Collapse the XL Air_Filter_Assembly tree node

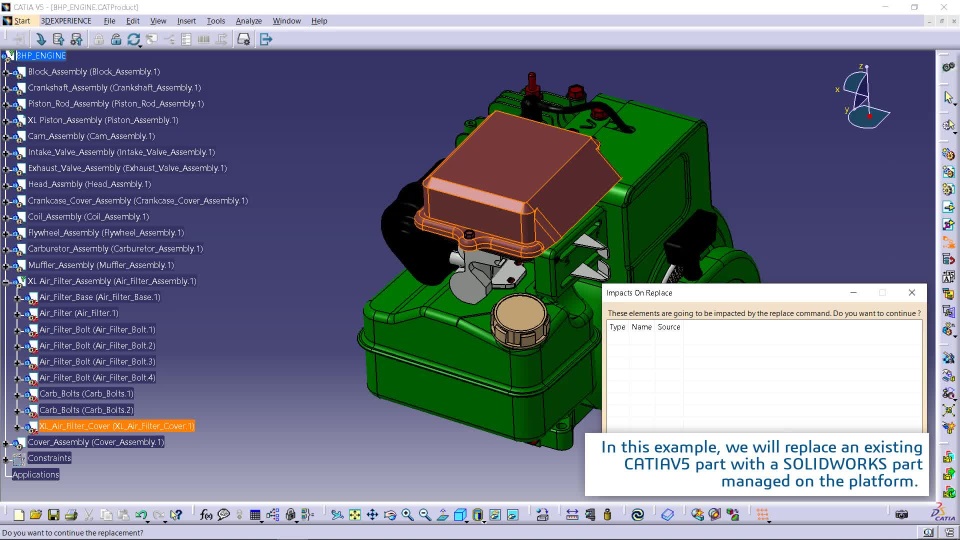click(x=6, y=282)
